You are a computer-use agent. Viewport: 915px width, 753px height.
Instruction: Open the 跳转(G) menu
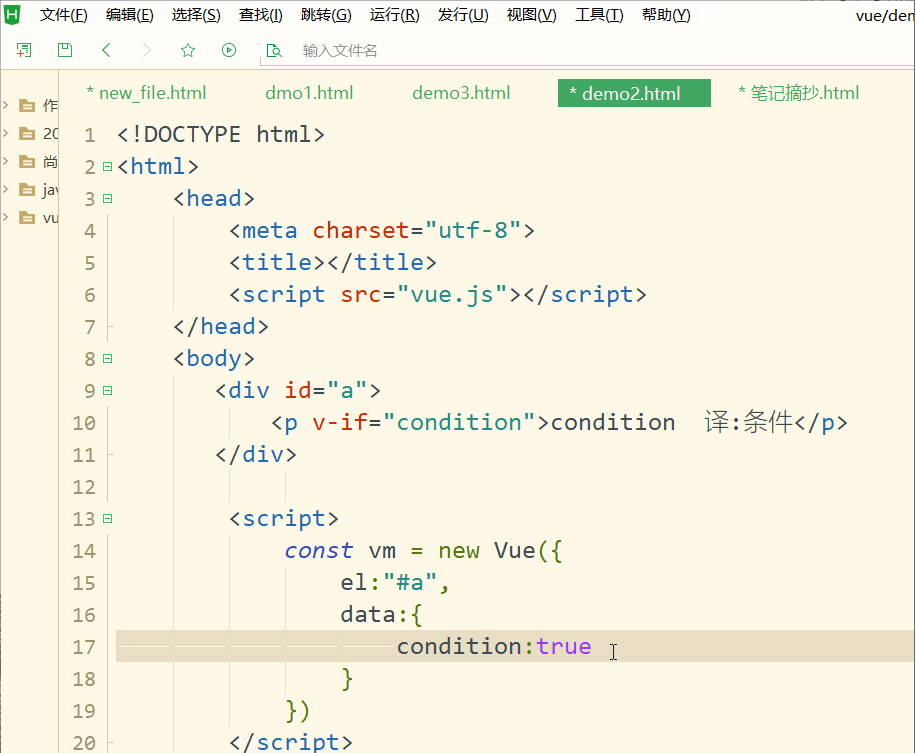pos(326,15)
